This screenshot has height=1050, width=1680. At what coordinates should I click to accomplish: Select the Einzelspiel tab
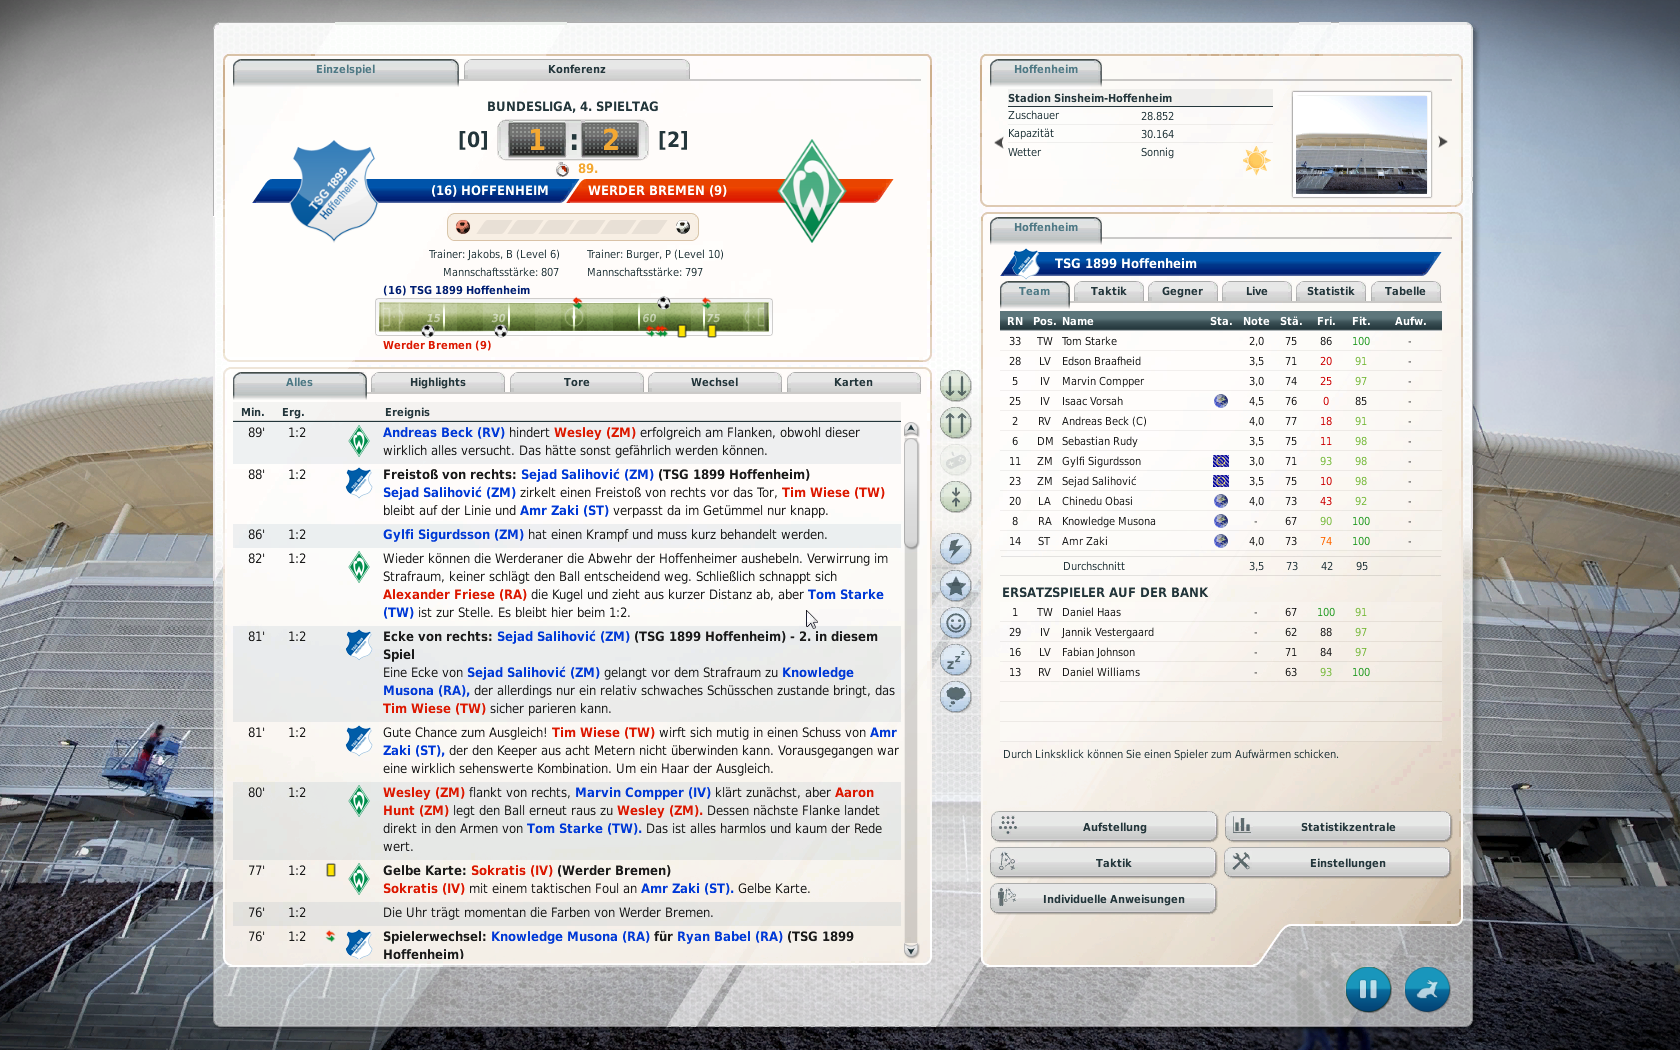[x=345, y=70]
